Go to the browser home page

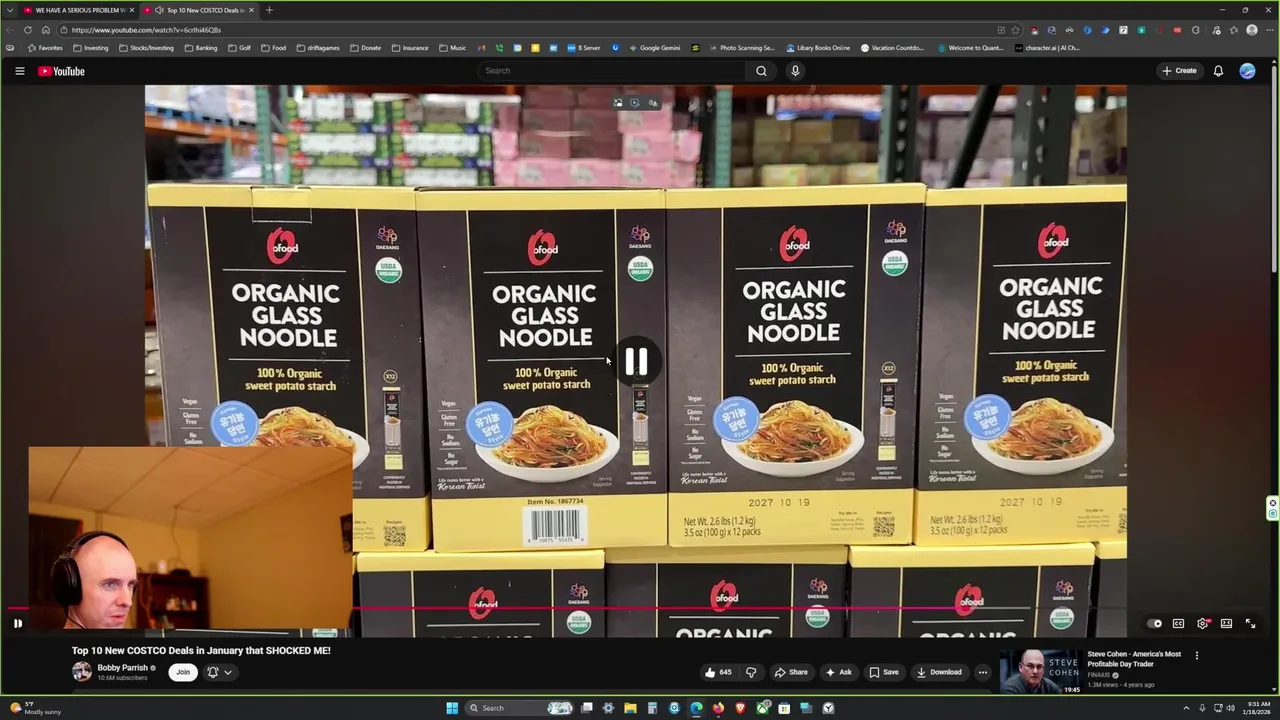coord(45,30)
